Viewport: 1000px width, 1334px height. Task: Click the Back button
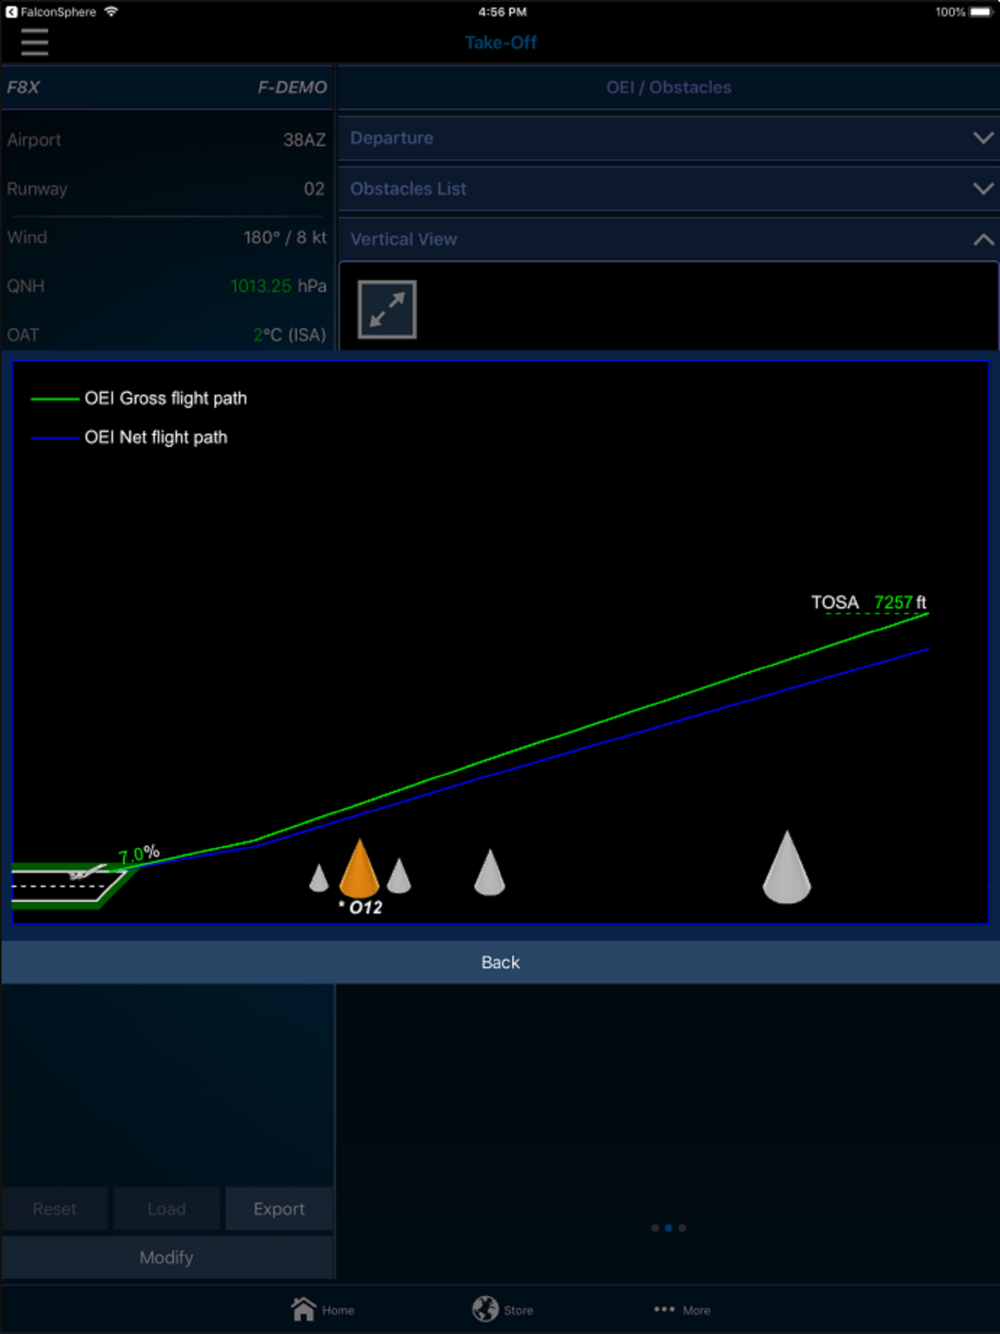500,962
